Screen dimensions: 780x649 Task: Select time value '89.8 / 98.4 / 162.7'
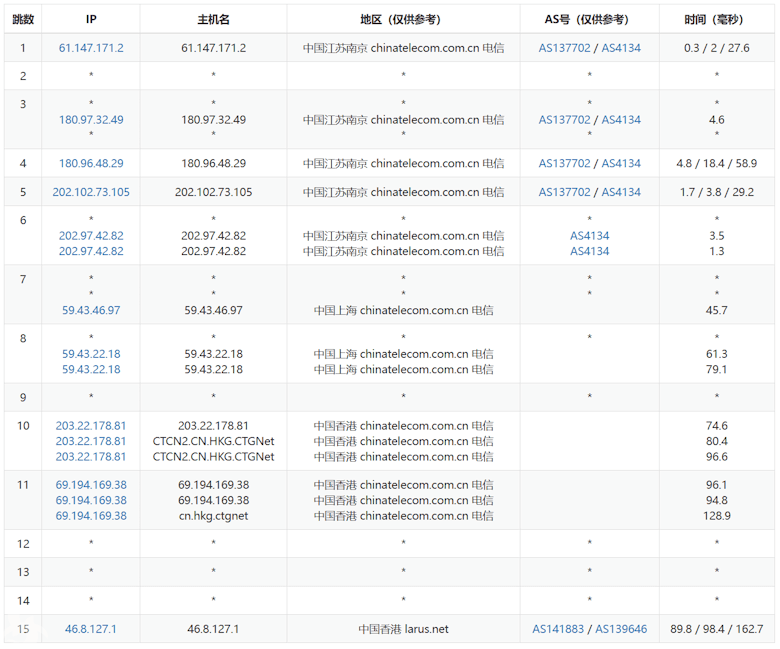[717, 629]
